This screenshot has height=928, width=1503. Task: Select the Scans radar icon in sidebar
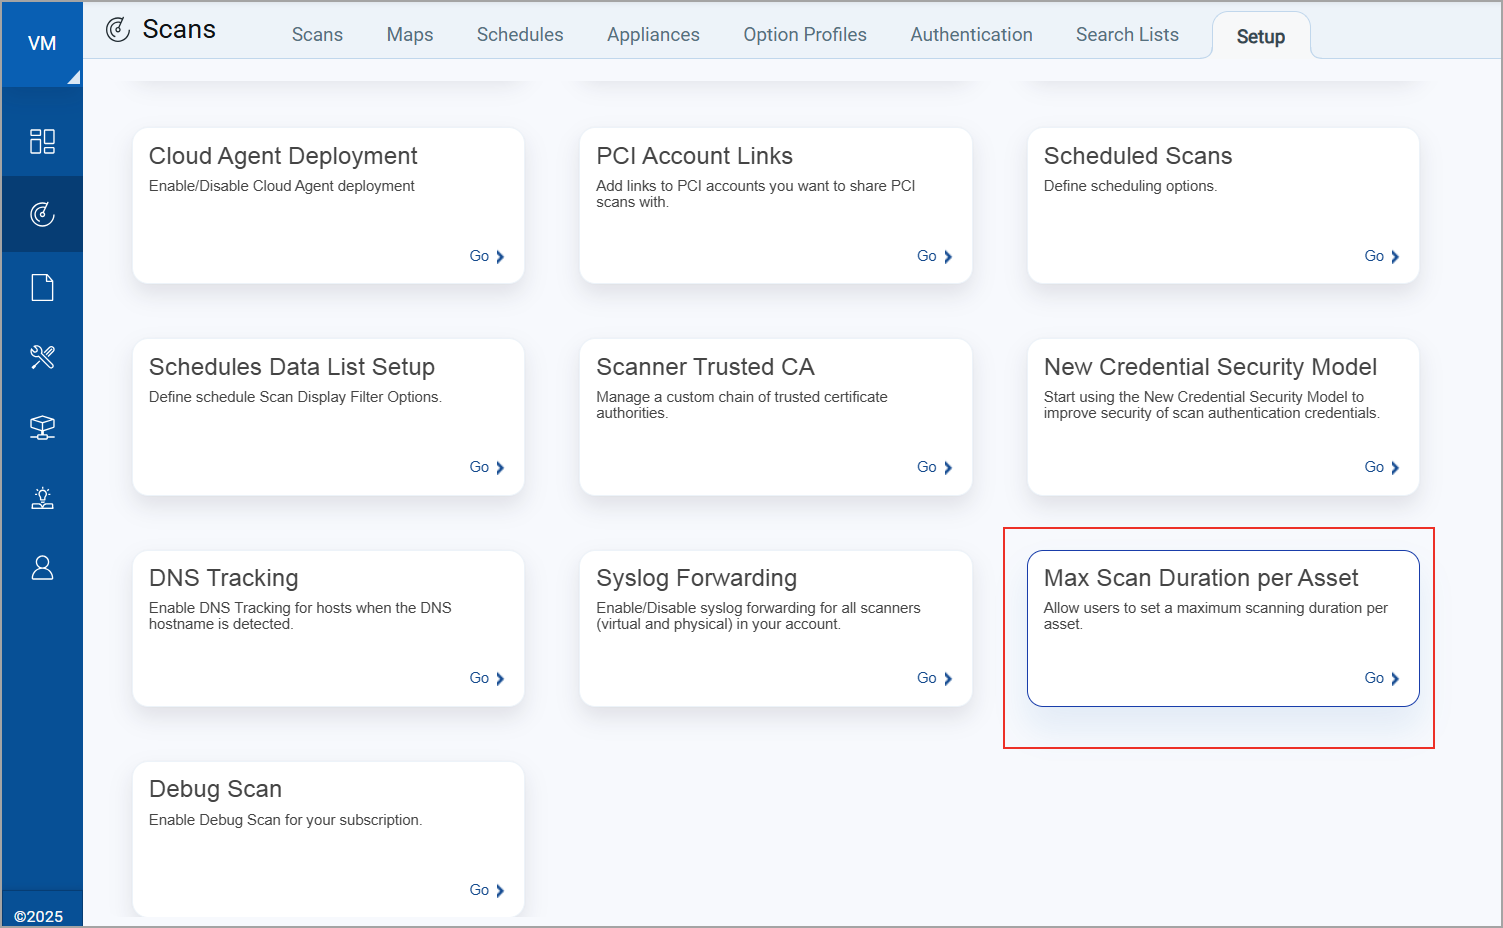[42, 214]
